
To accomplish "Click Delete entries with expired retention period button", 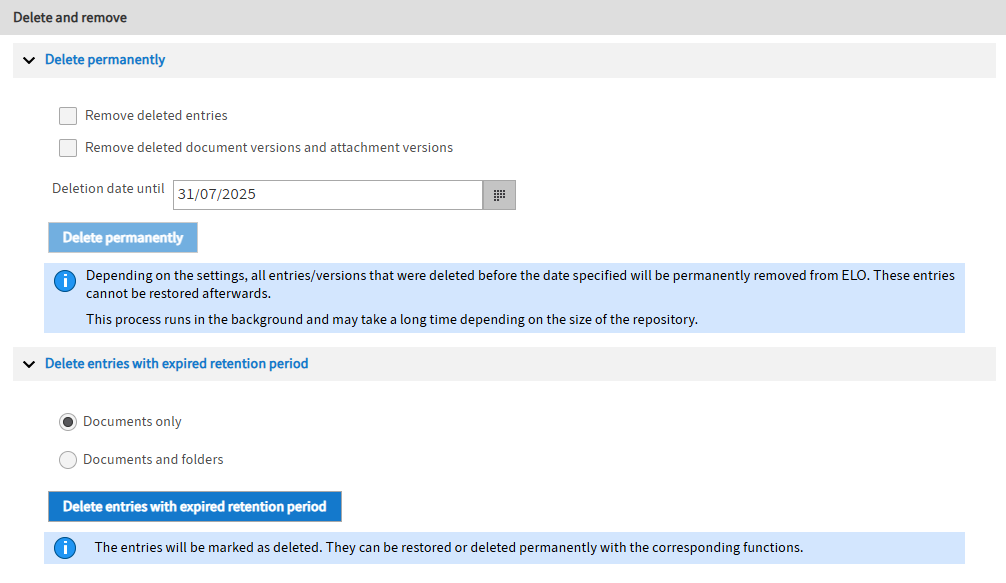I will 194,507.
